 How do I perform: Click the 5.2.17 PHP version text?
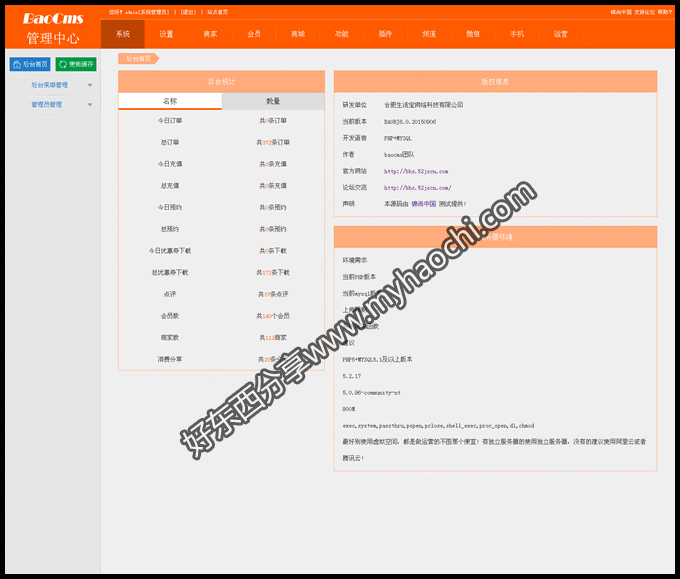coord(352,376)
